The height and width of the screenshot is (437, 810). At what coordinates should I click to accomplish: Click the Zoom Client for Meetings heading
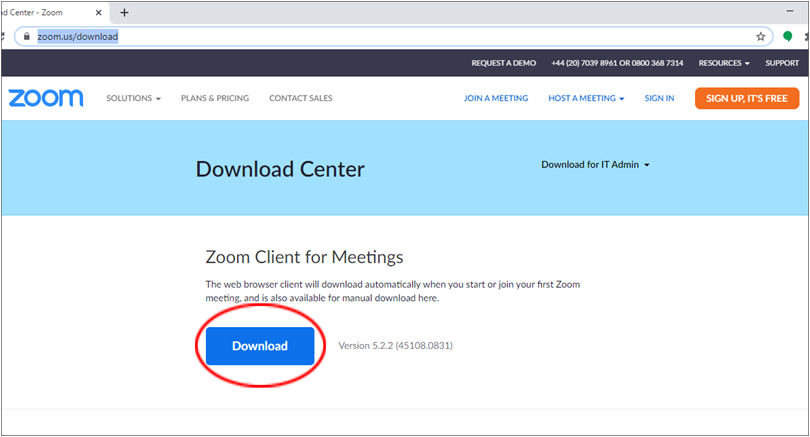click(304, 257)
